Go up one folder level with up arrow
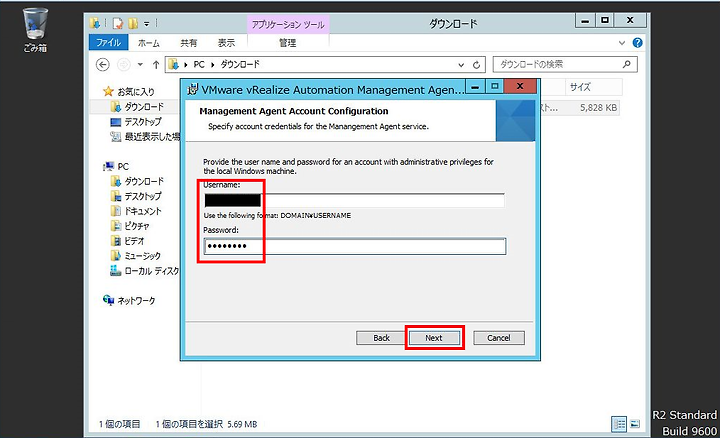This screenshot has height=438, width=720. click(156, 65)
